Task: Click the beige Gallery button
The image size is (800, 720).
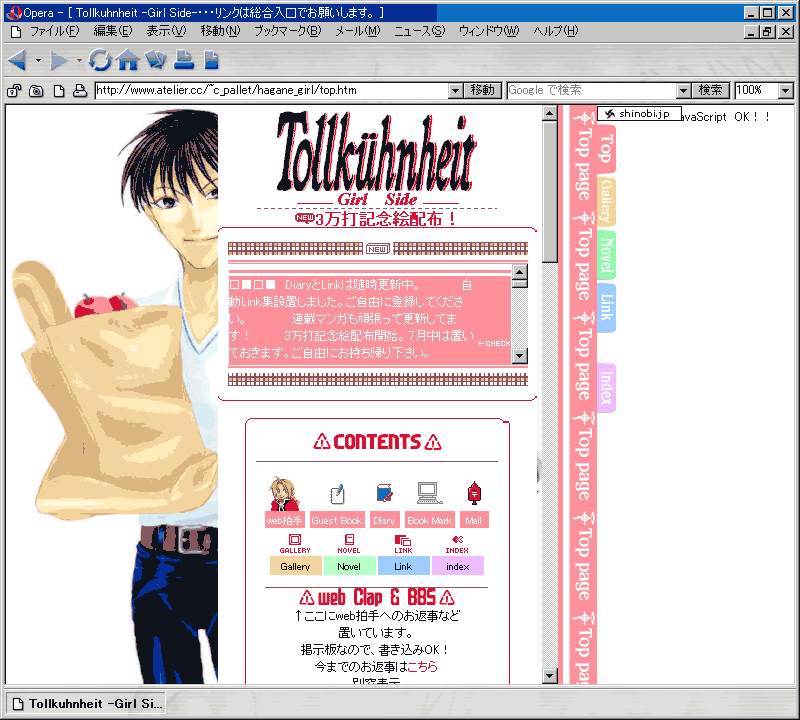Action: pos(295,566)
